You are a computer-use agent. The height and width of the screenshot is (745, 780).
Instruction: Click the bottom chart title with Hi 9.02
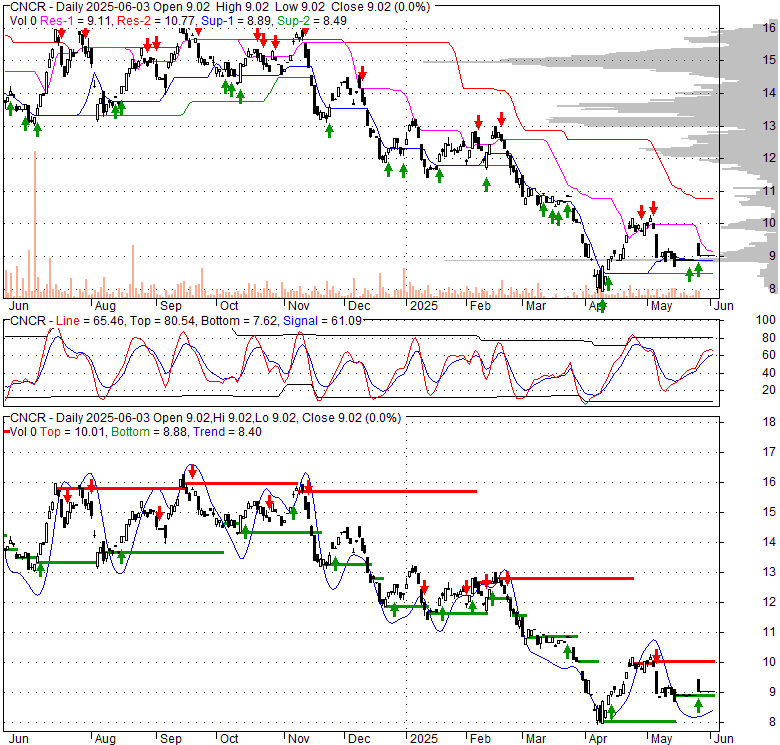coord(205,418)
